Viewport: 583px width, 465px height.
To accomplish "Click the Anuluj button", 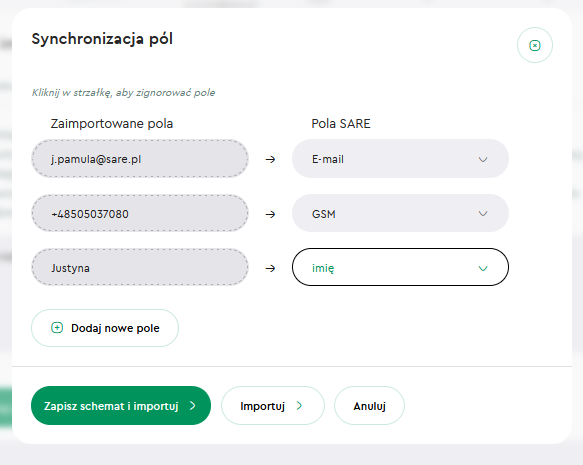I will tap(369, 406).
